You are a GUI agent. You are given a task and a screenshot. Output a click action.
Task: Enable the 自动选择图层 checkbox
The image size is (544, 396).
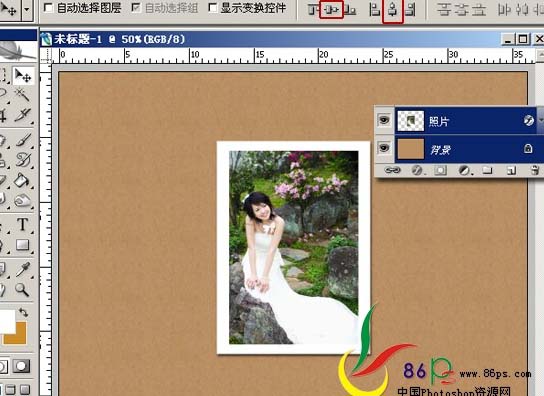click(48, 8)
